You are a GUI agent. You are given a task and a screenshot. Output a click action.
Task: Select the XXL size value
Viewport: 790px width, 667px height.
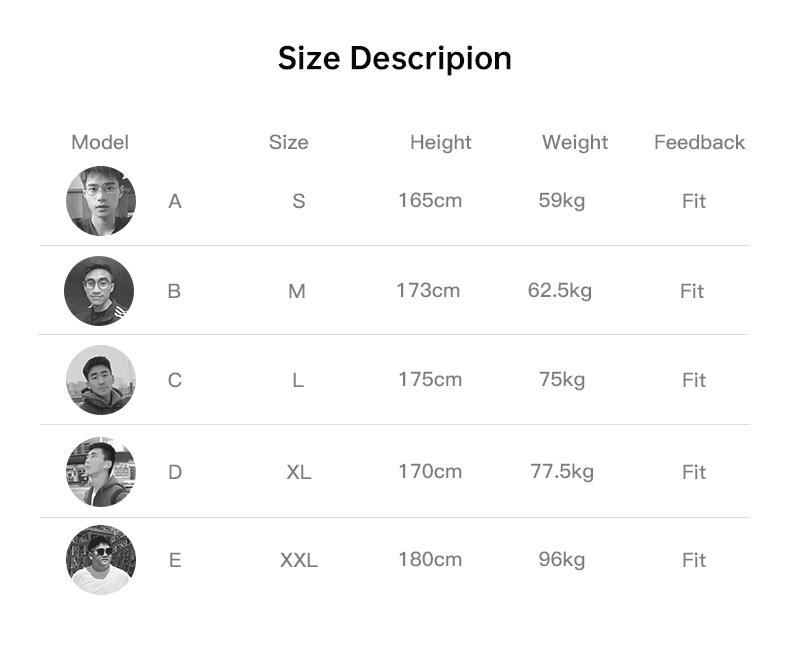coord(298,560)
